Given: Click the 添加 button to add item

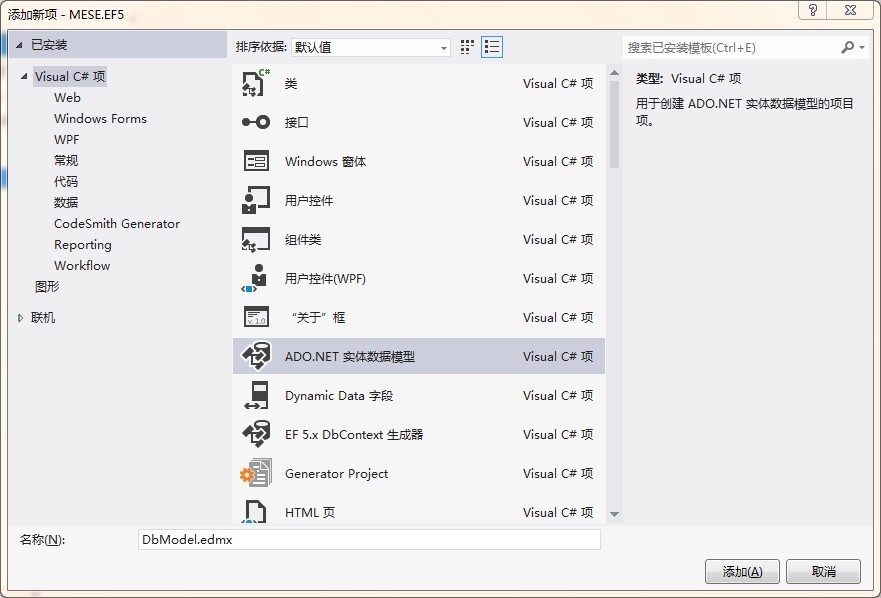Looking at the screenshot, I should point(741,571).
